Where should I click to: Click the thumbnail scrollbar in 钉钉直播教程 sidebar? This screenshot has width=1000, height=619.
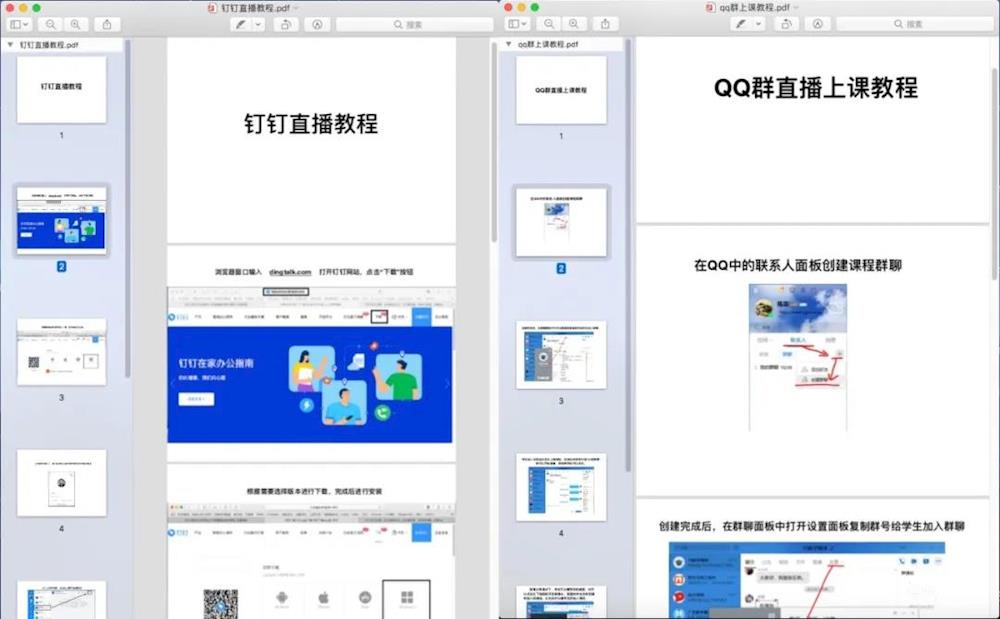pyautogui.click(x=128, y=208)
